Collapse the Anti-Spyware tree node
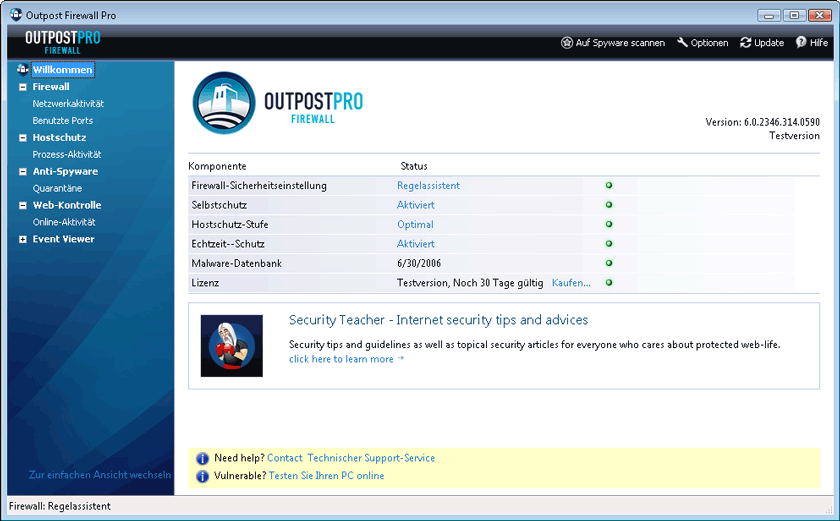The height and width of the screenshot is (521, 840). coord(22,172)
